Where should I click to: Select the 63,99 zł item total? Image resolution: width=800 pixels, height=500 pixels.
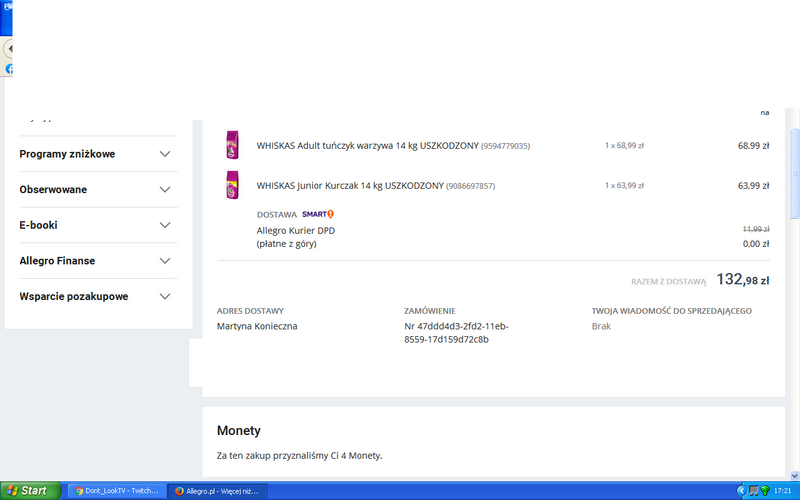pyautogui.click(x=753, y=186)
